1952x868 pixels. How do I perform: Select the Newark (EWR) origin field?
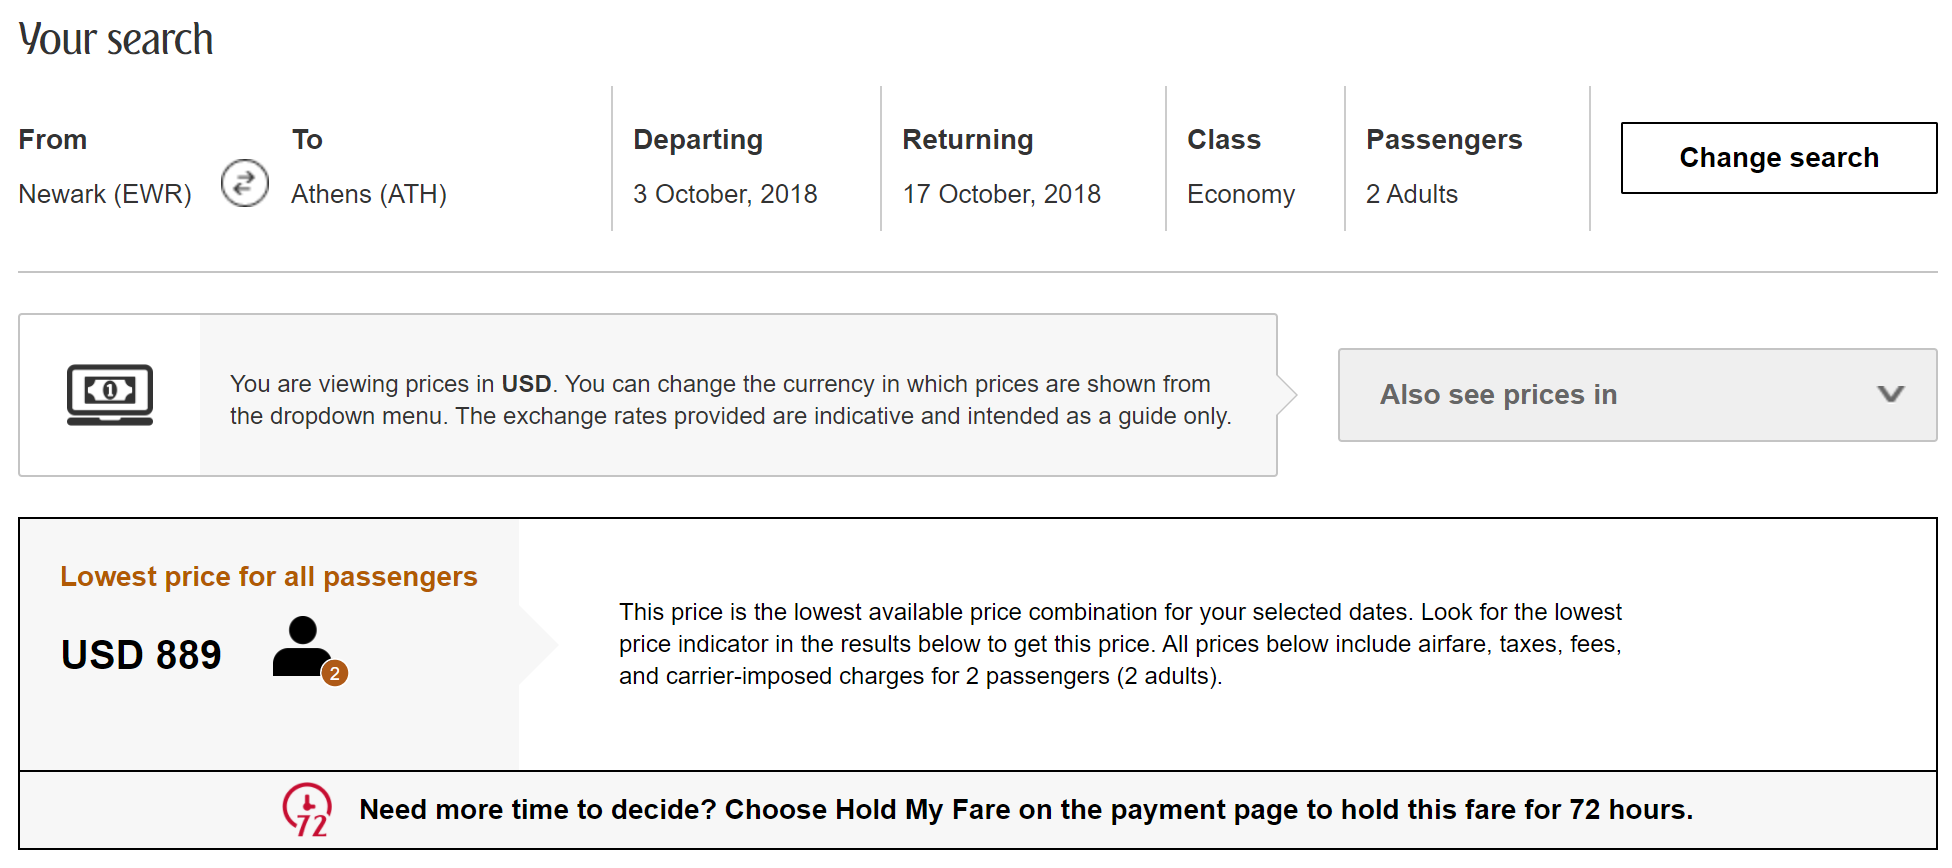[105, 194]
